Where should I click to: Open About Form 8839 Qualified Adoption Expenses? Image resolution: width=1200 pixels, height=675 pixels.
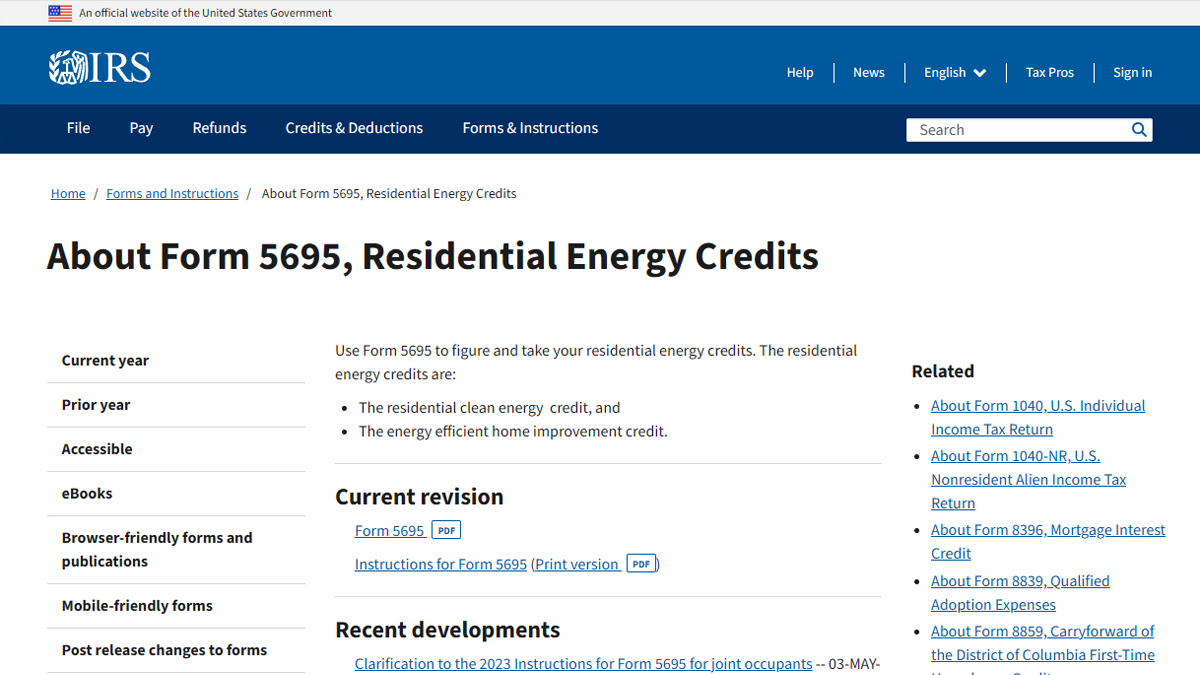(1020, 592)
